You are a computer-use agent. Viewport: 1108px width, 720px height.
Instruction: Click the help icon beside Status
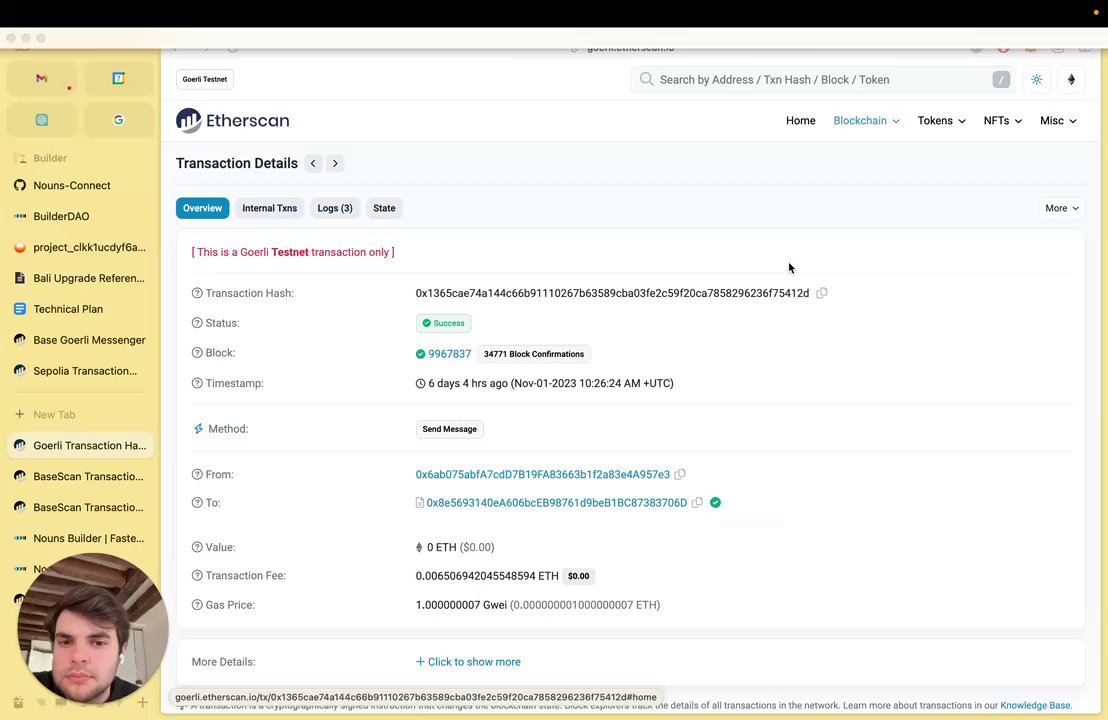coord(197,323)
